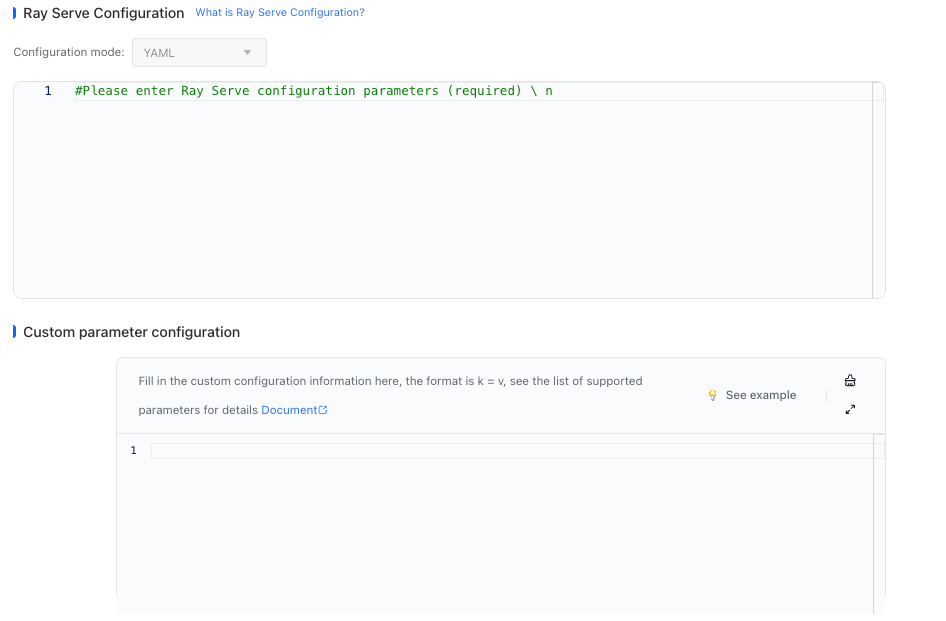Expand custom parameter editor to fullscreen
Image resolution: width=946 pixels, height=621 pixels.
coord(850,409)
